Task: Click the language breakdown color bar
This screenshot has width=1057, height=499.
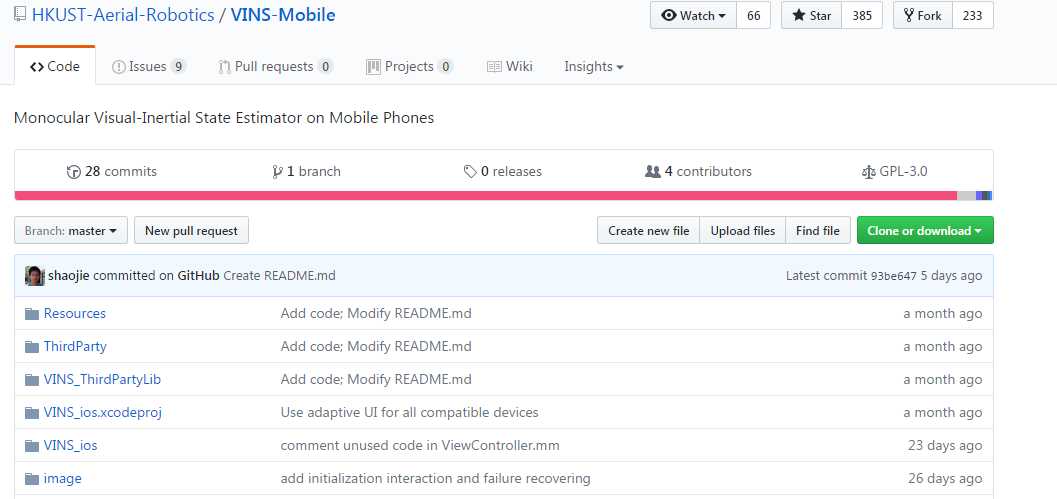Action: [x=504, y=196]
